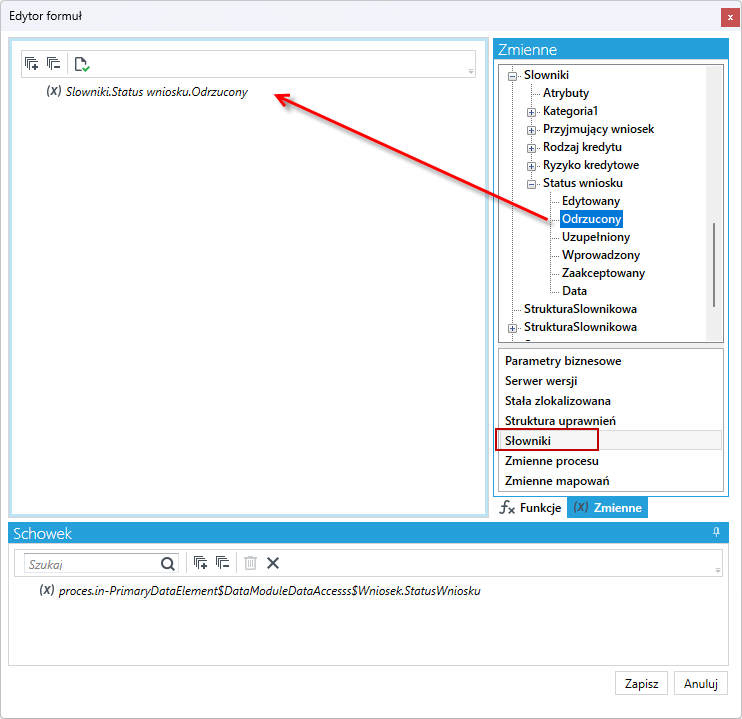Screen dimensions: 742x719
Task: Select Slowniki root tree label
Action: click(x=546, y=75)
